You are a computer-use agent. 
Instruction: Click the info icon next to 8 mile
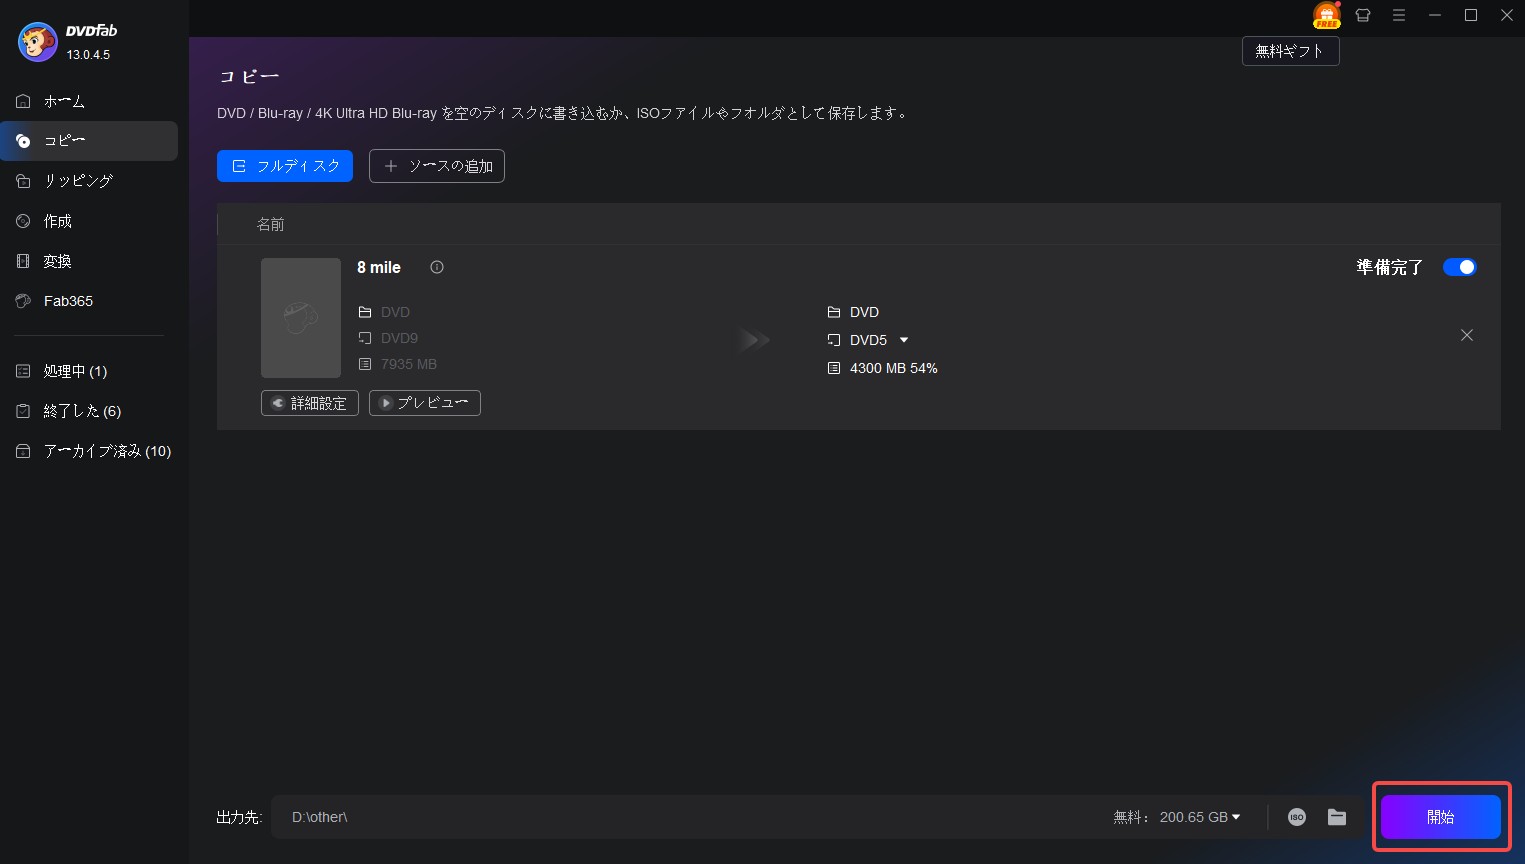pyautogui.click(x=437, y=267)
